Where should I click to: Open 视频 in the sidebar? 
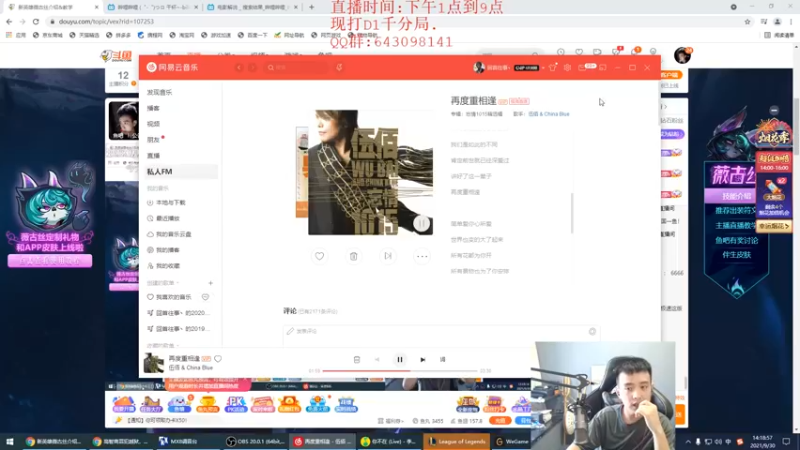pyautogui.click(x=153, y=124)
